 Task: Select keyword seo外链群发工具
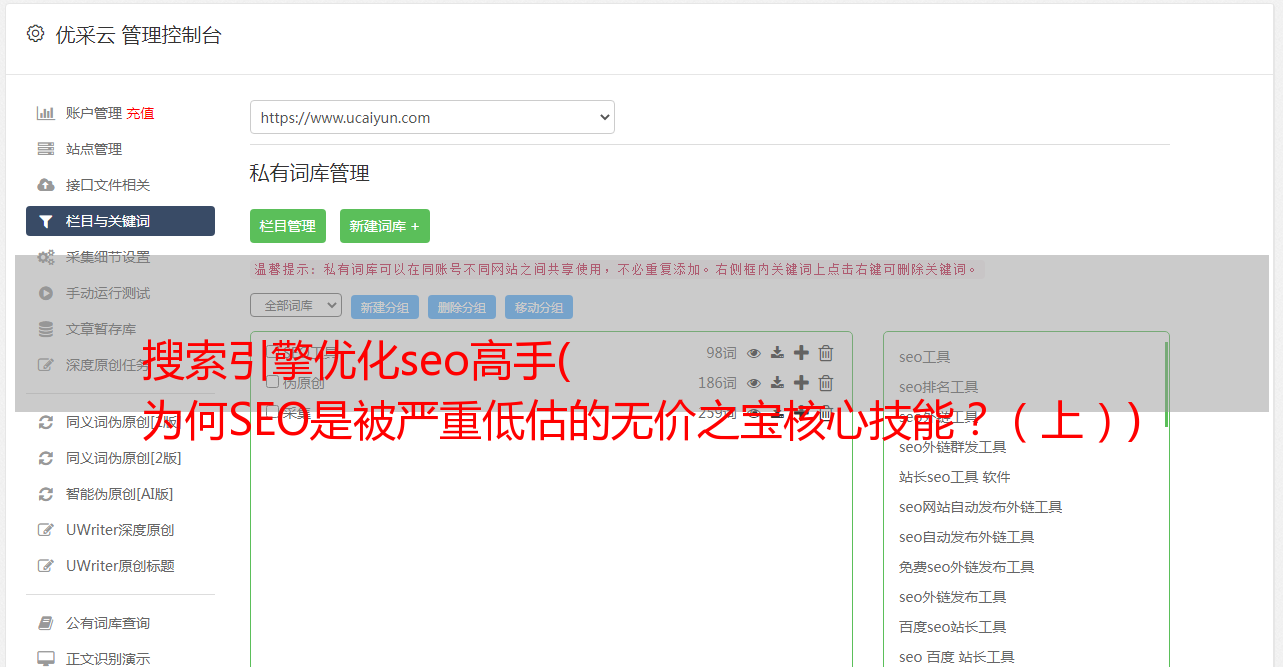pos(953,447)
